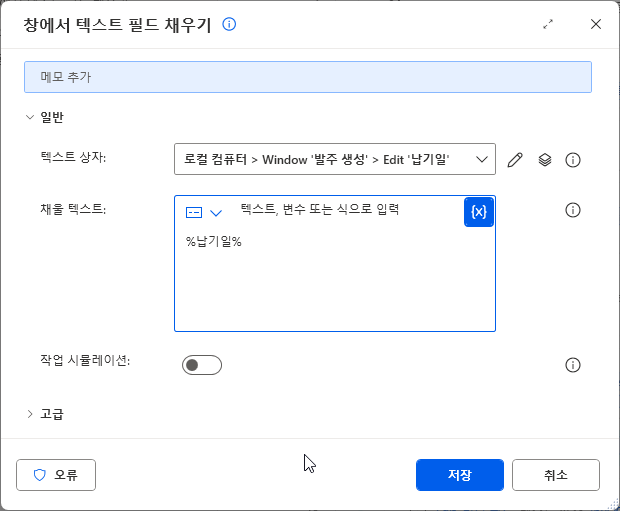Click the 텍스트 상자 label
620x511 pixels.
point(73,157)
